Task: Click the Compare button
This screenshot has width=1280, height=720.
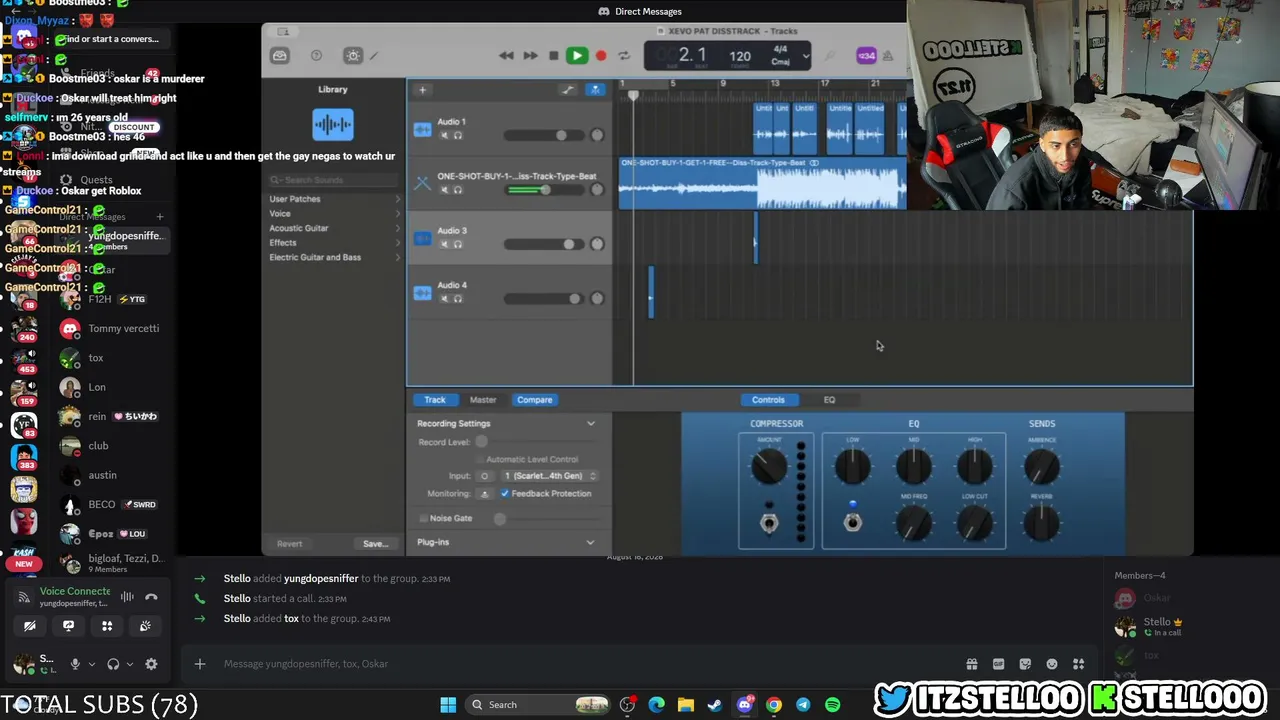Action: pos(534,400)
